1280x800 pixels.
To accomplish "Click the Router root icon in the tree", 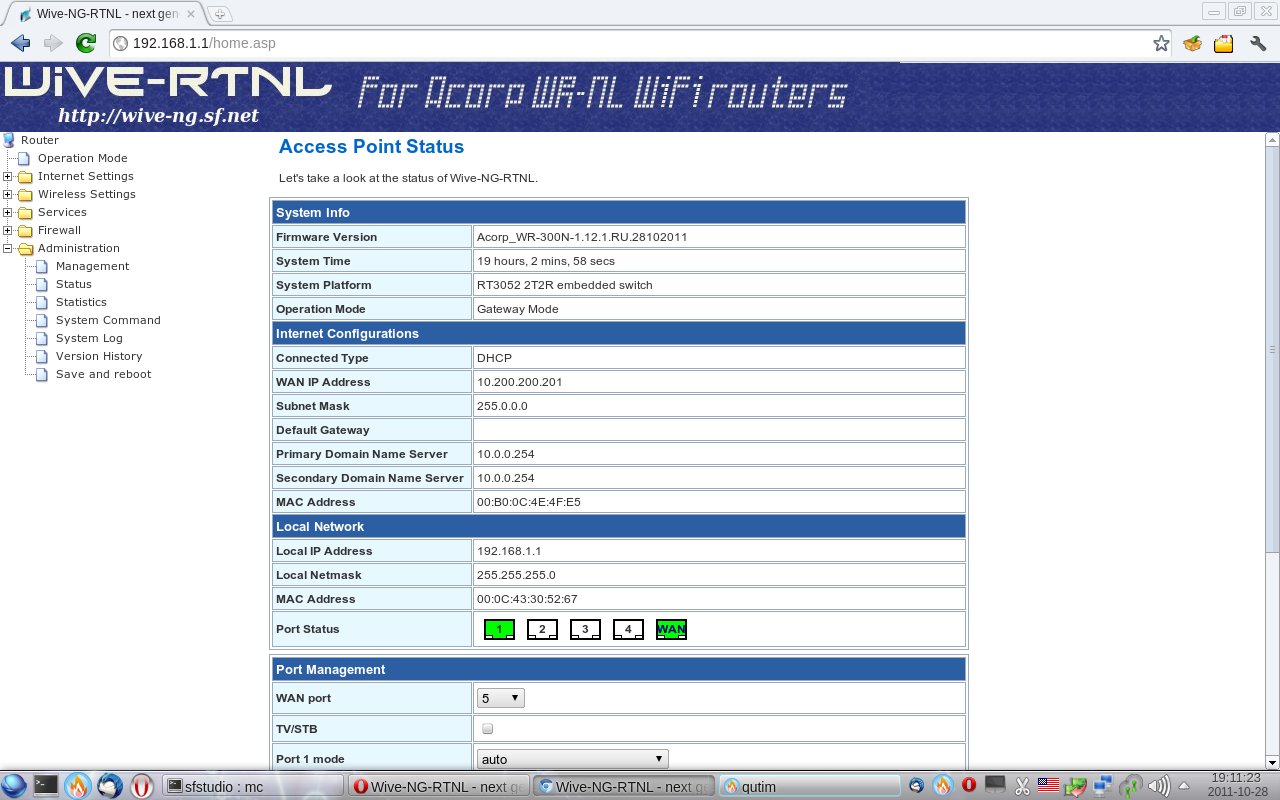I will 9,140.
